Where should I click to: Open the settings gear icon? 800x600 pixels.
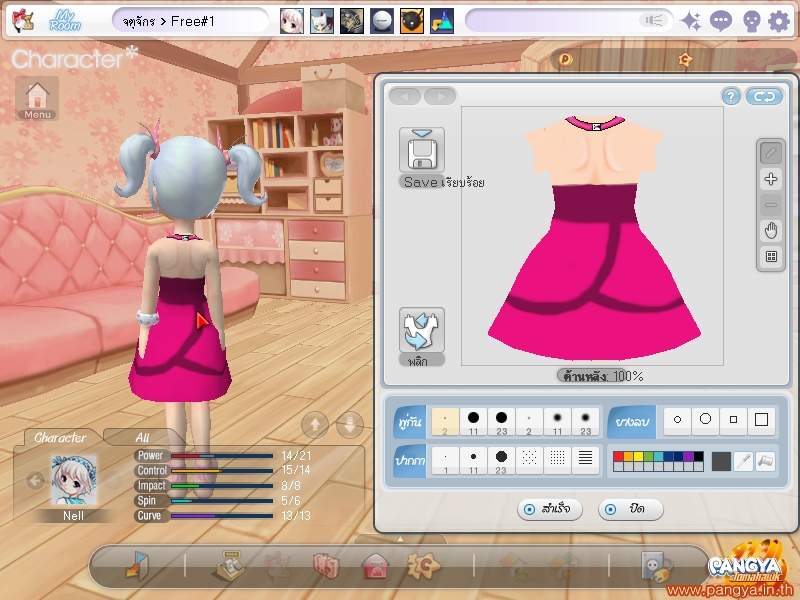[x=779, y=21]
